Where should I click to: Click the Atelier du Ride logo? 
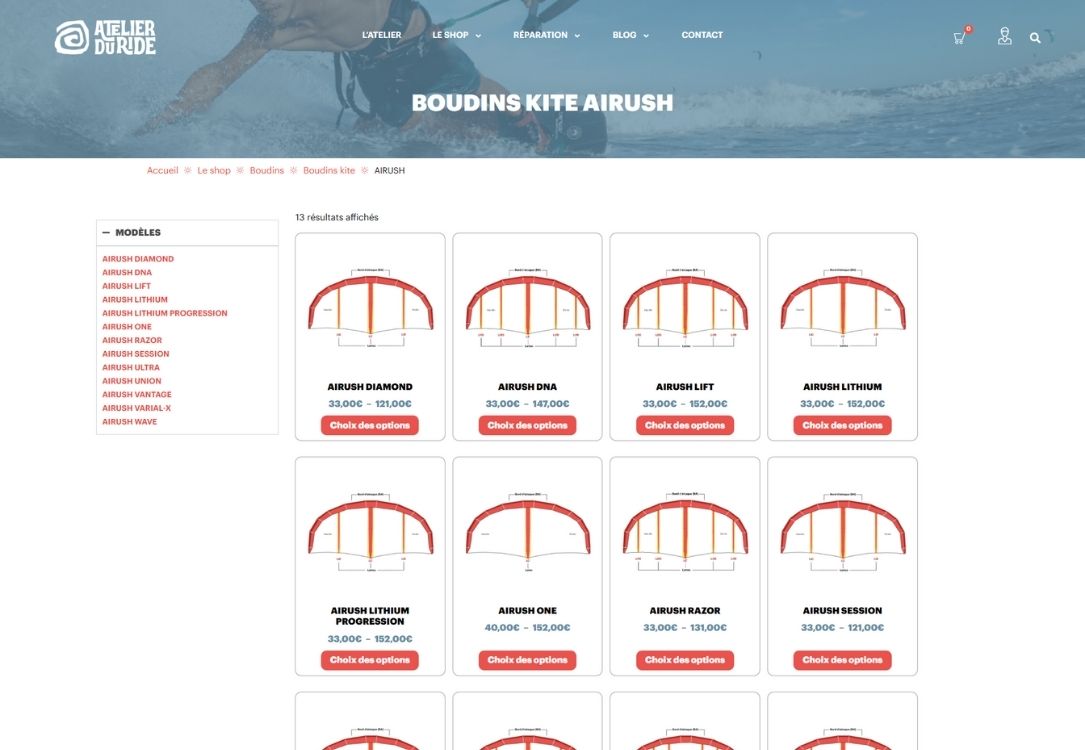(105, 37)
